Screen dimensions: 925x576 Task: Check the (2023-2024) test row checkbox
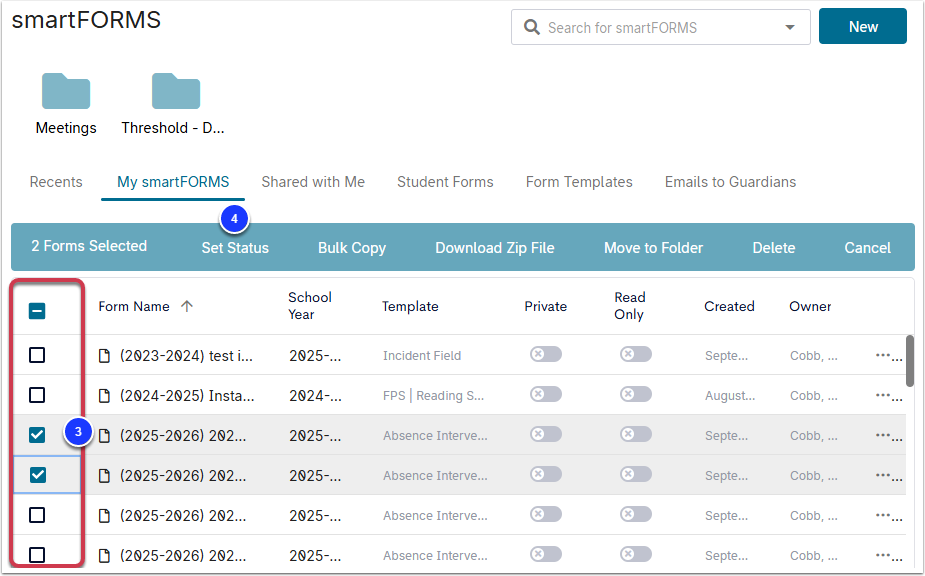pos(37,355)
